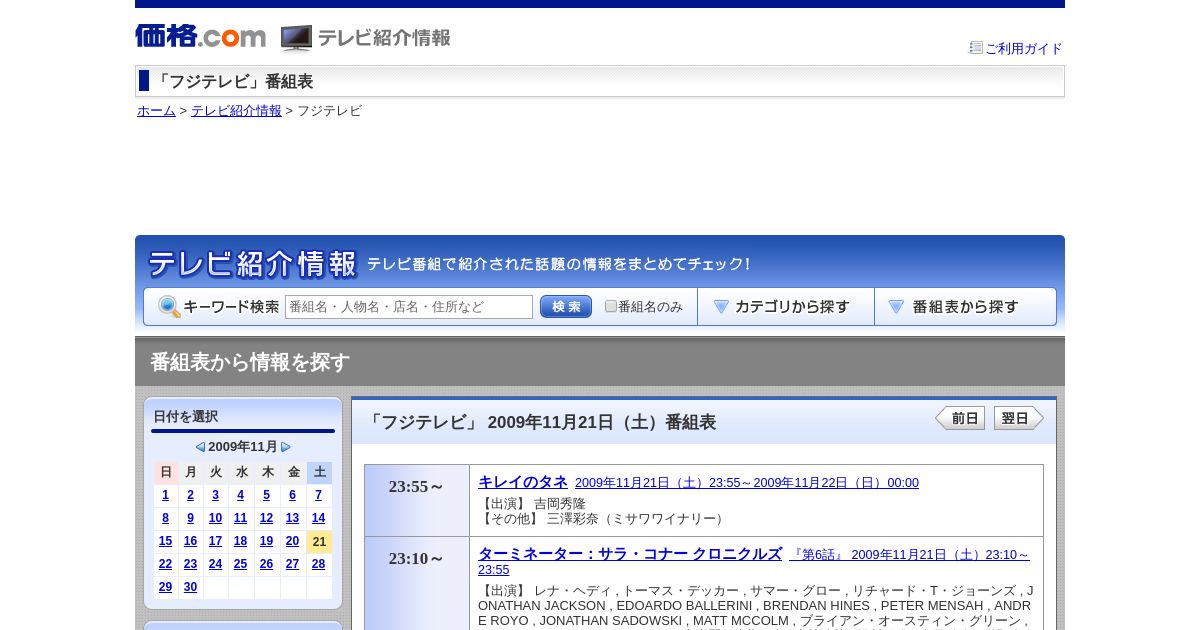Click the magnifier keyword search icon

169,307
